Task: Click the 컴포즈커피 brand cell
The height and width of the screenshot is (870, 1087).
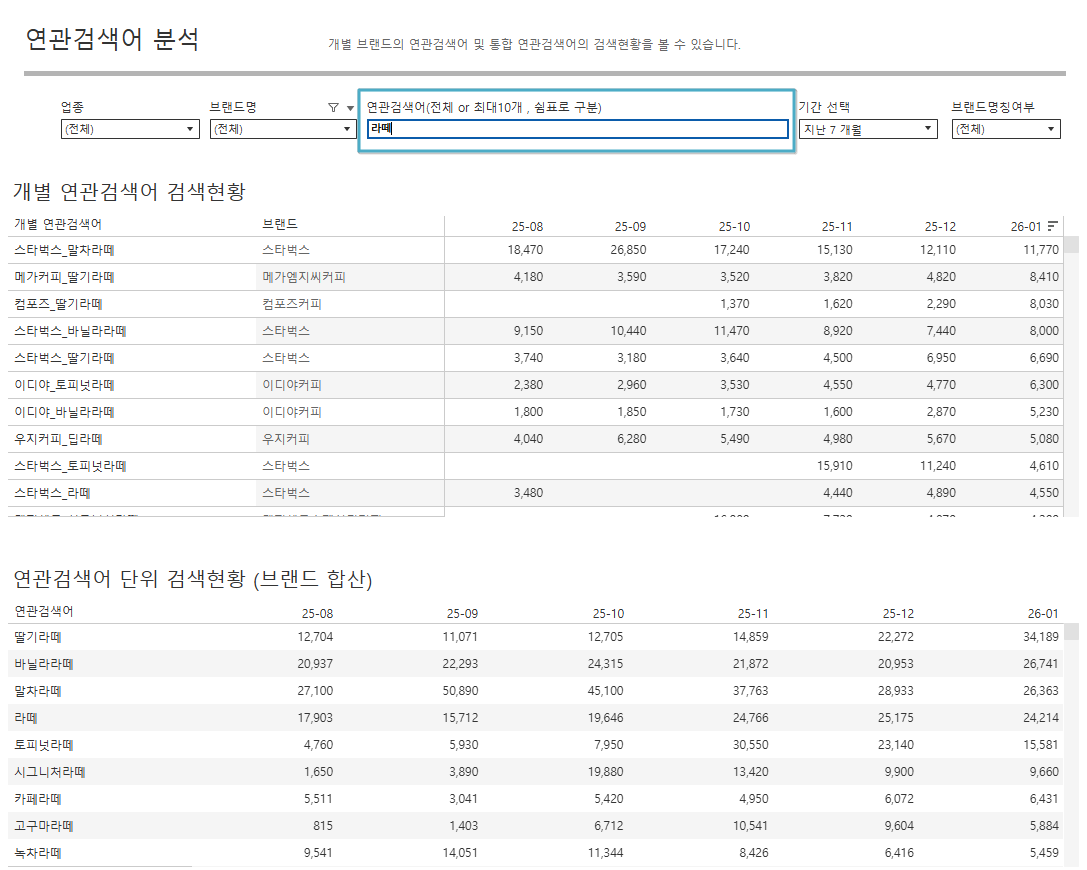Action: click(292, 304)
